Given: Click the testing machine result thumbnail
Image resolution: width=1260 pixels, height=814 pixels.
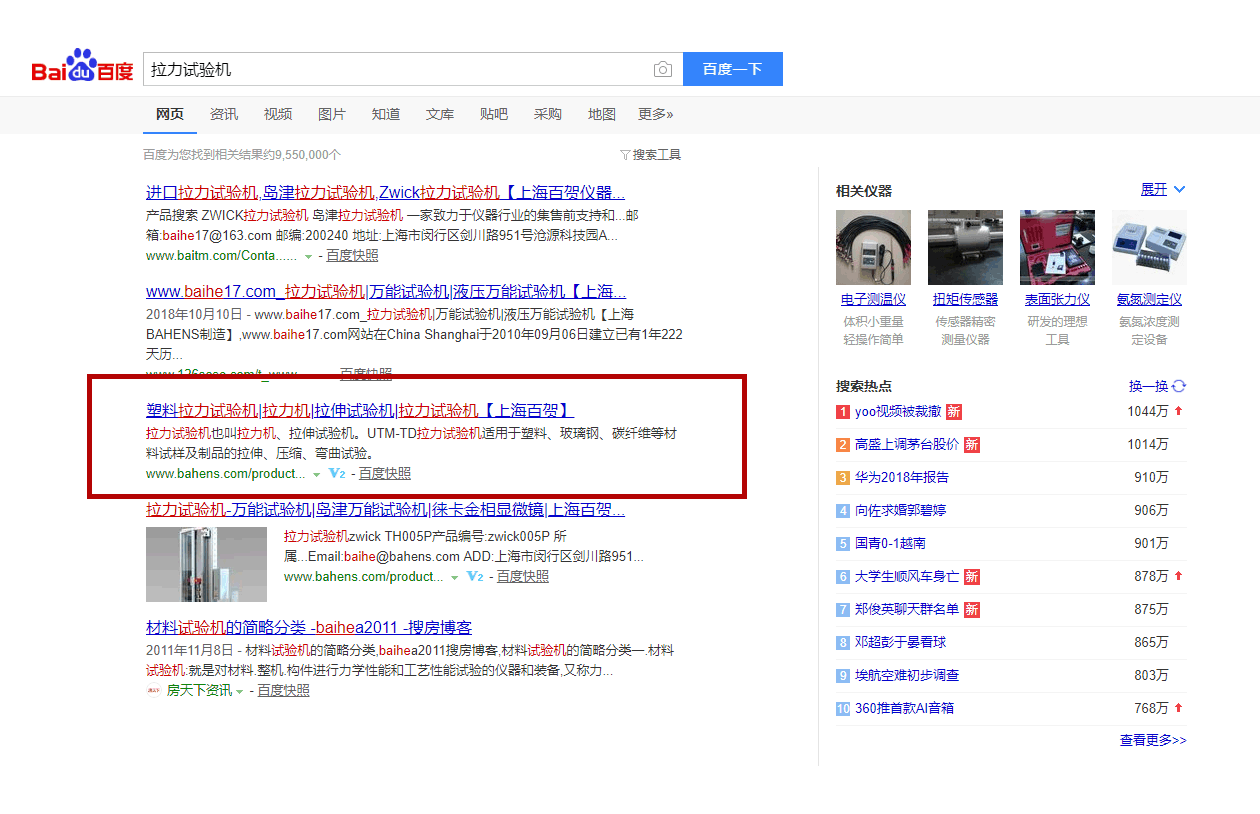Looking at the screenshot, I should click(x=206, y=564).
